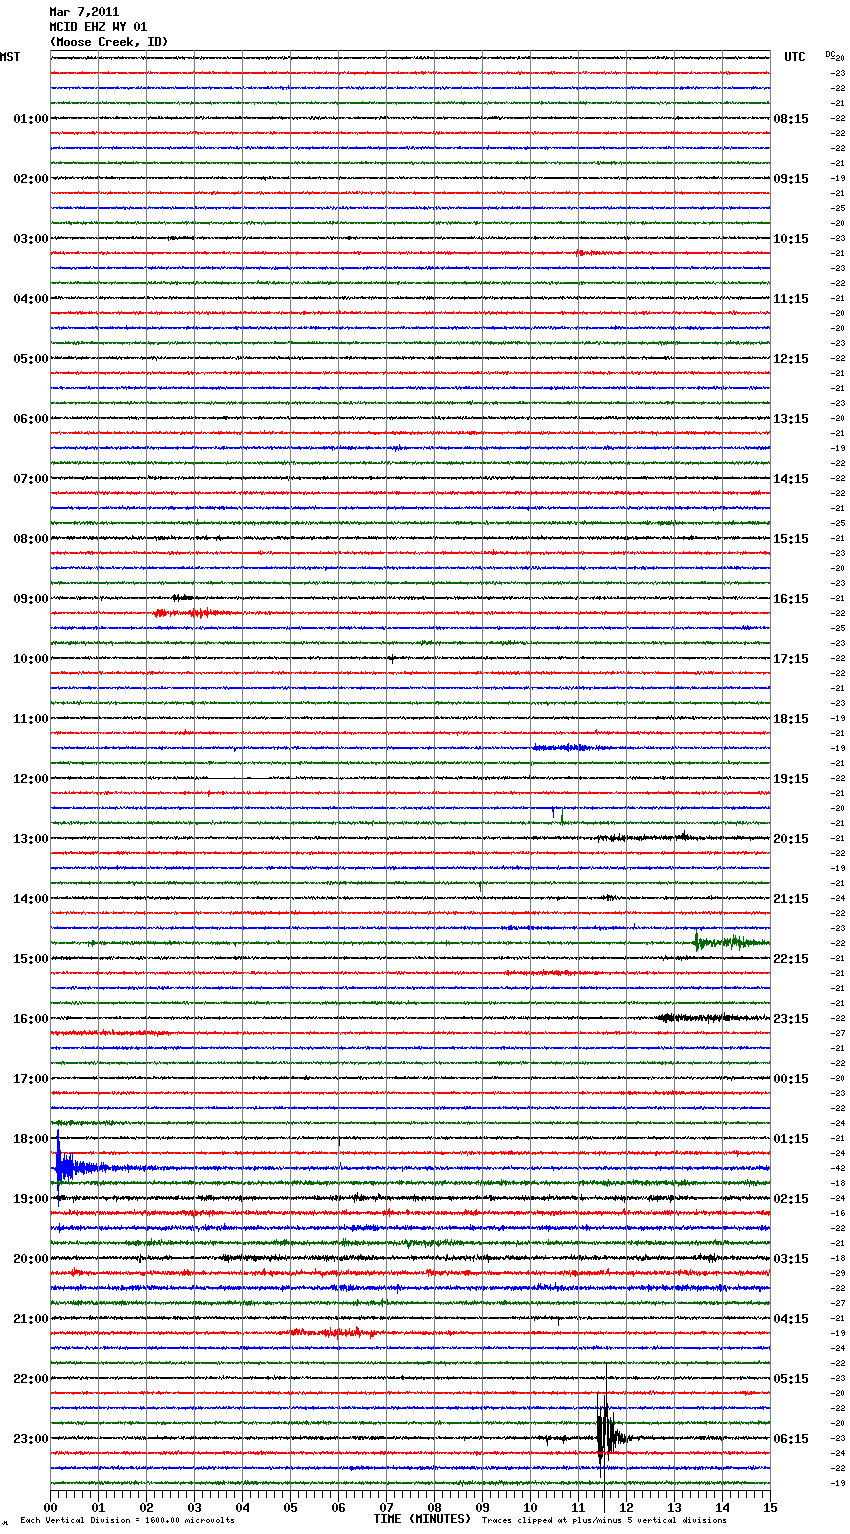Screen dimensions: 850x1534
Task: Click the "15" tick on minutes axis
Action: 769,1507
